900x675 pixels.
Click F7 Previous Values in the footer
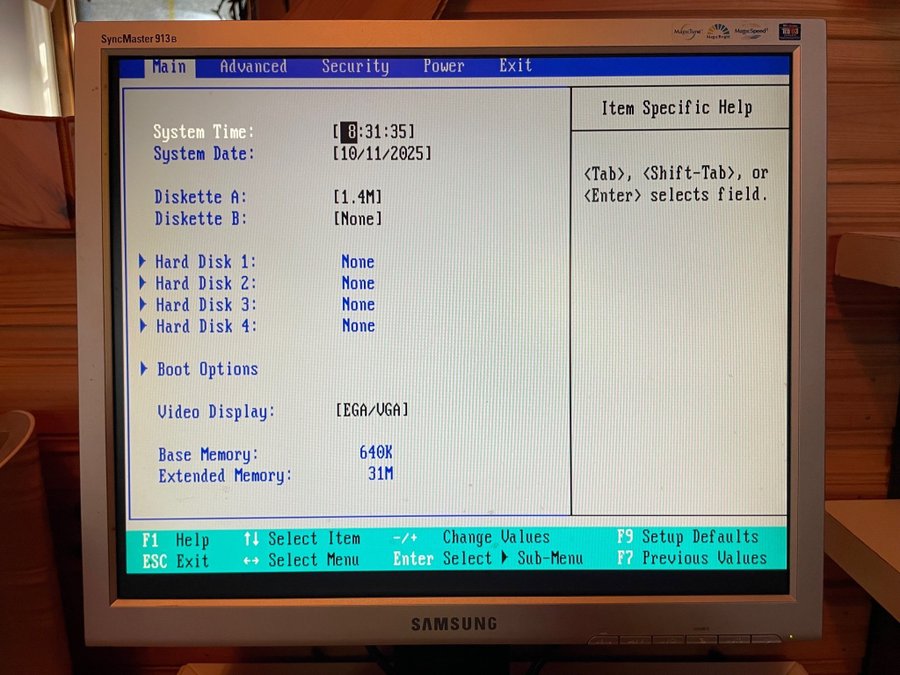pos(691,558)
